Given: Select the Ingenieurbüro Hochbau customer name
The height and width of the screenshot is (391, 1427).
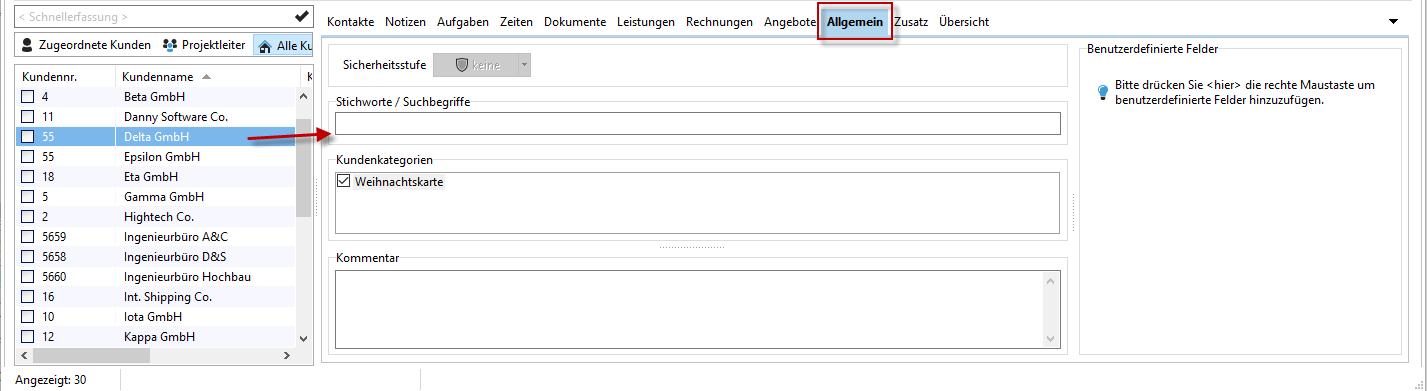Looking at the screenshot, I should tap(187, 277).
